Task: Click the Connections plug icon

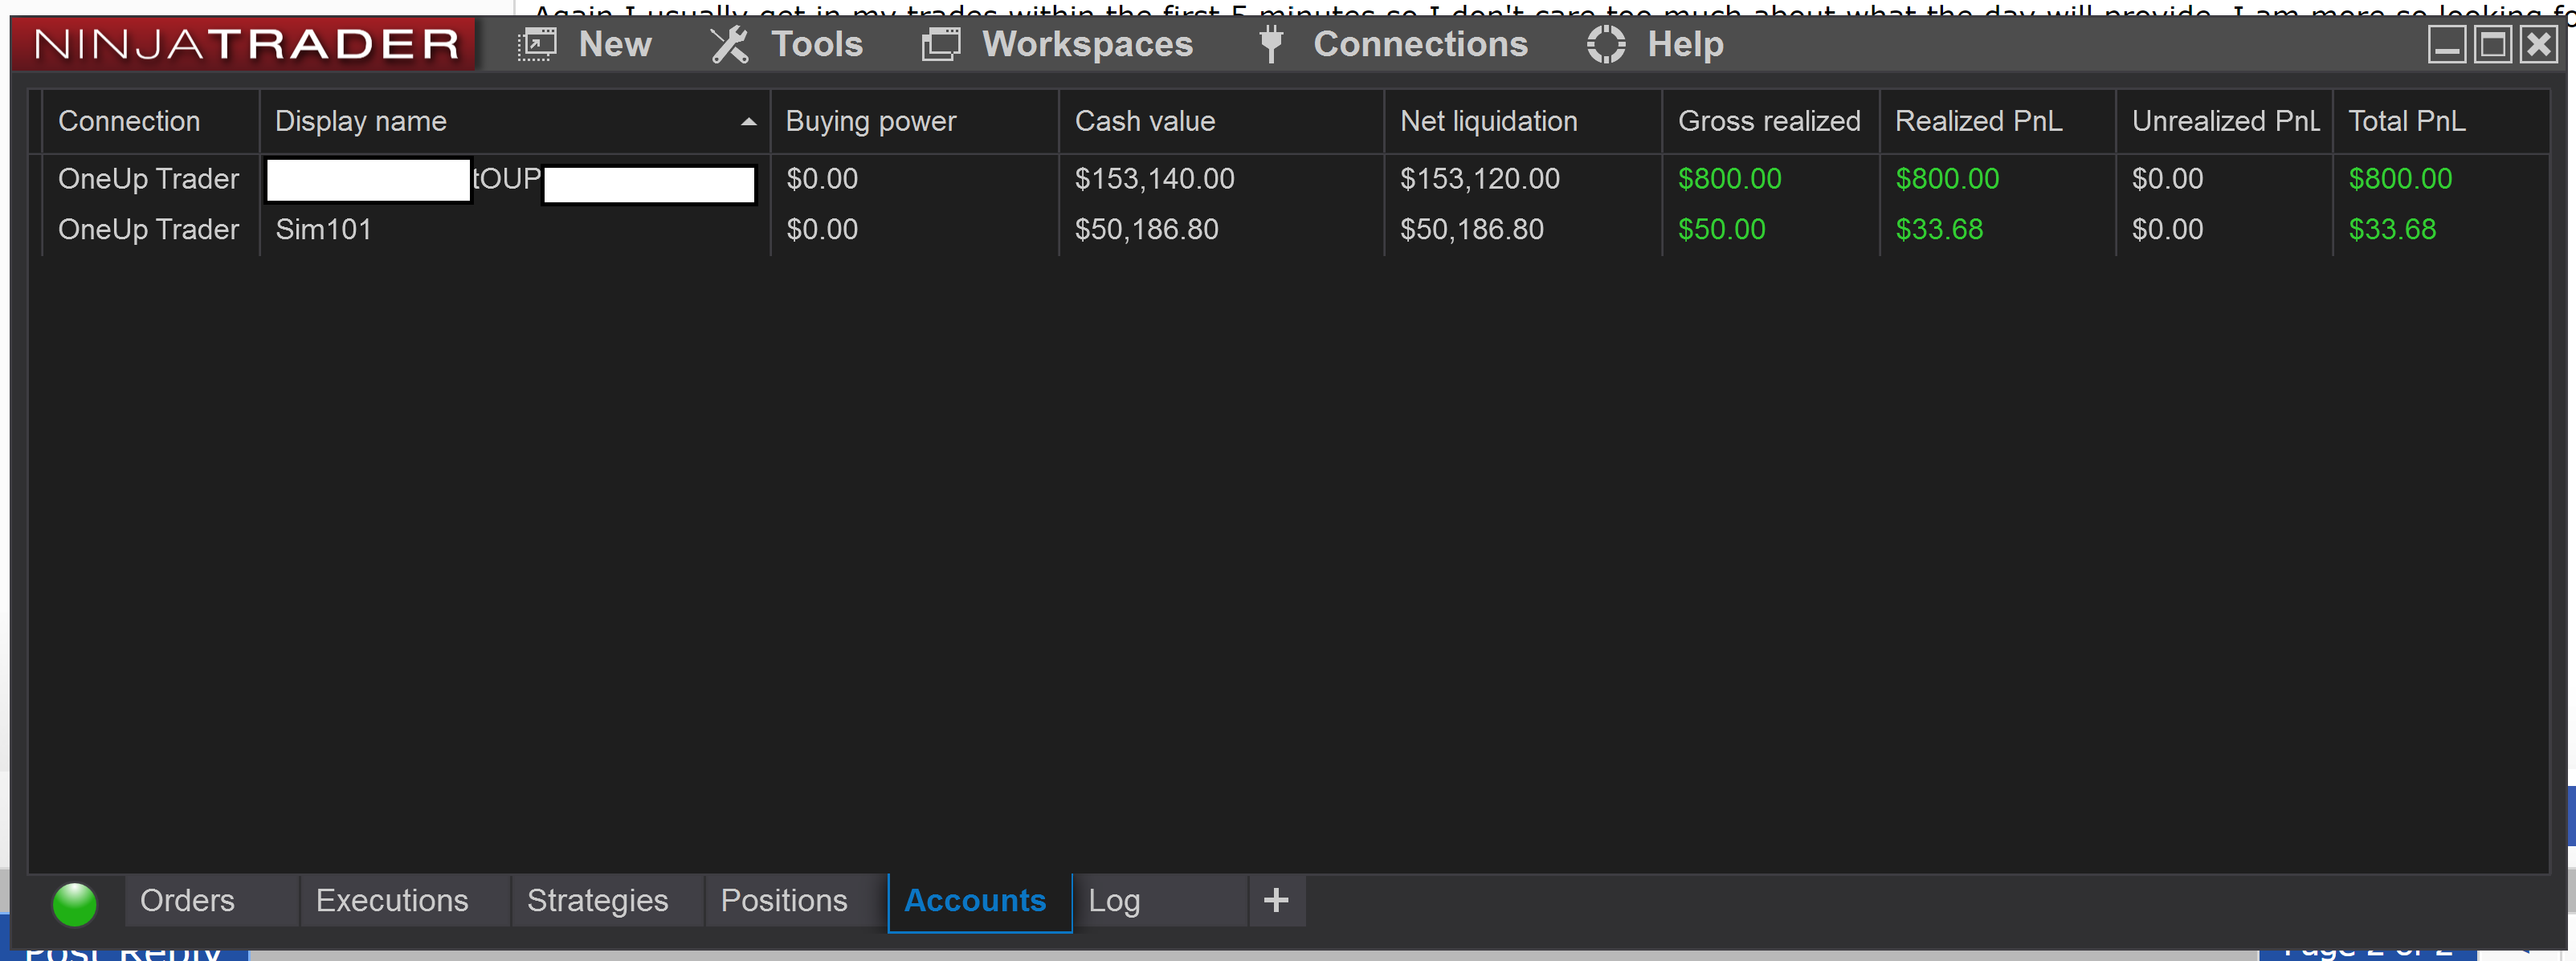Action: [x=1271, y=44]
